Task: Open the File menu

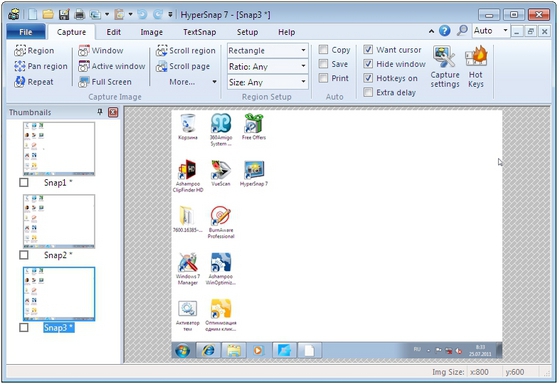Action: 26,32
